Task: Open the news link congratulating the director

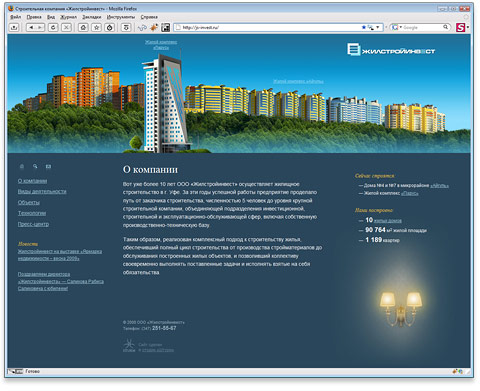Action: (x=61, y=281)
